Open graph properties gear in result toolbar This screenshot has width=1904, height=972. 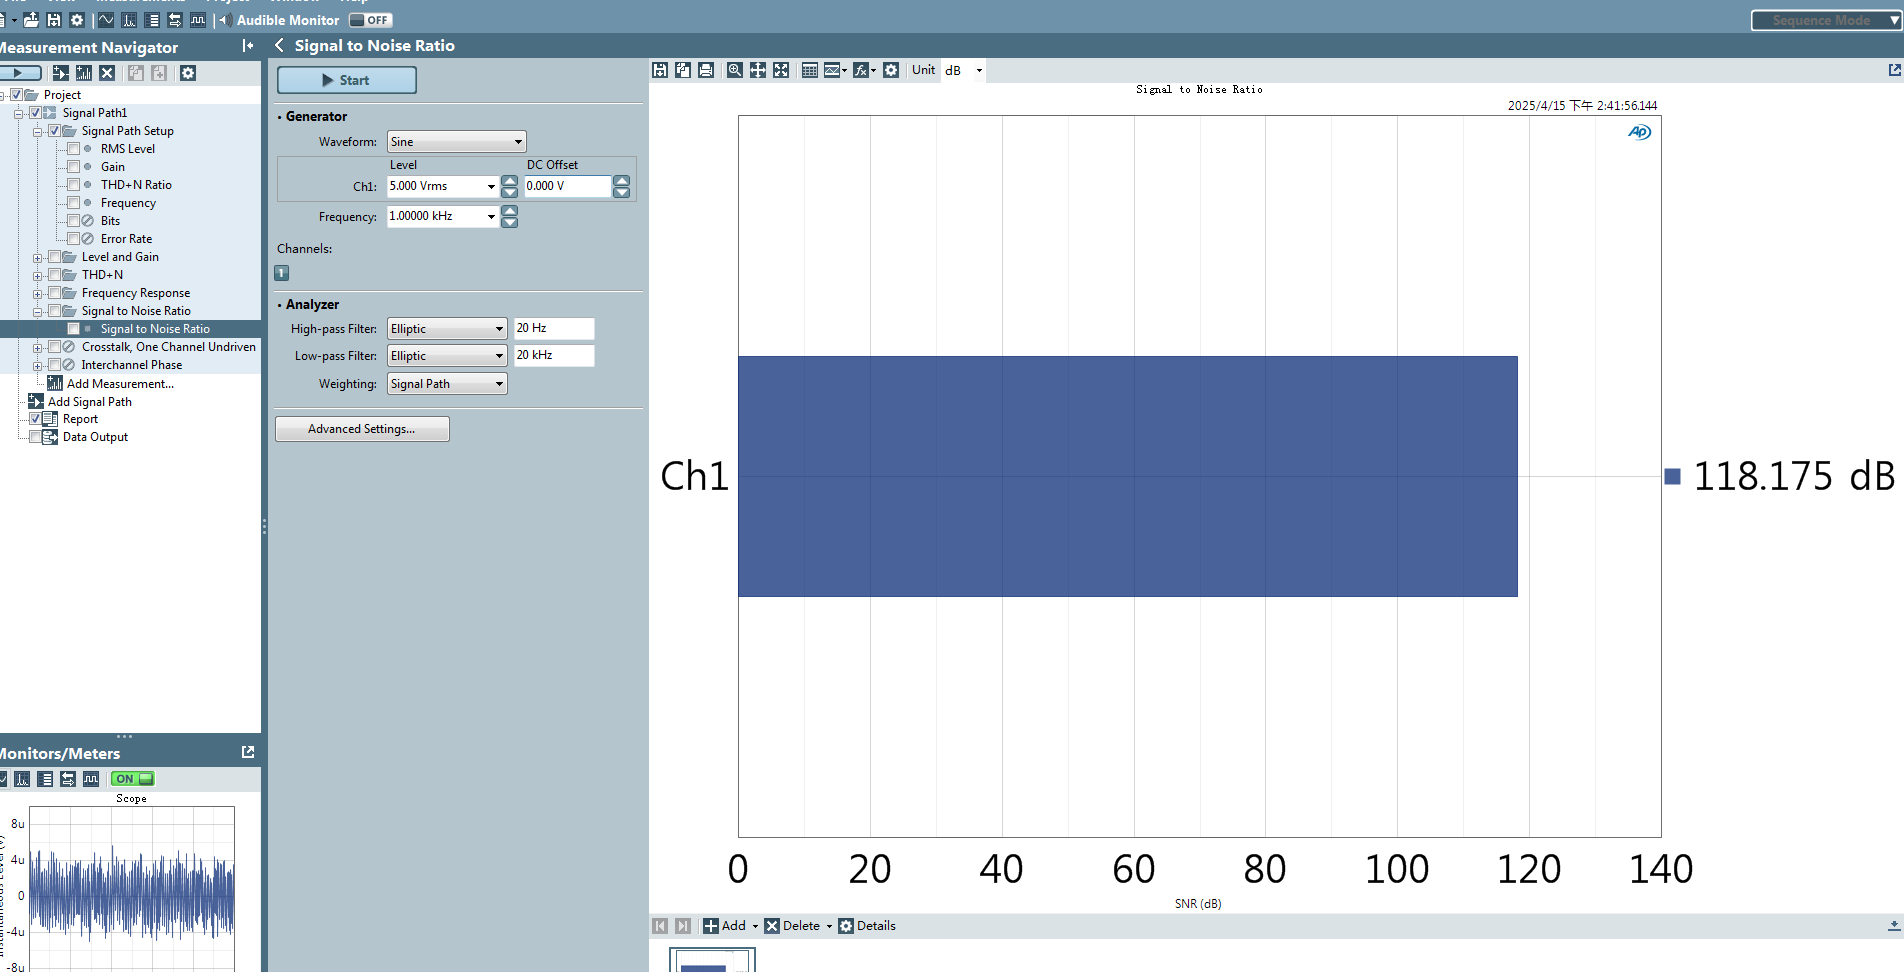(x=891, y=70)
